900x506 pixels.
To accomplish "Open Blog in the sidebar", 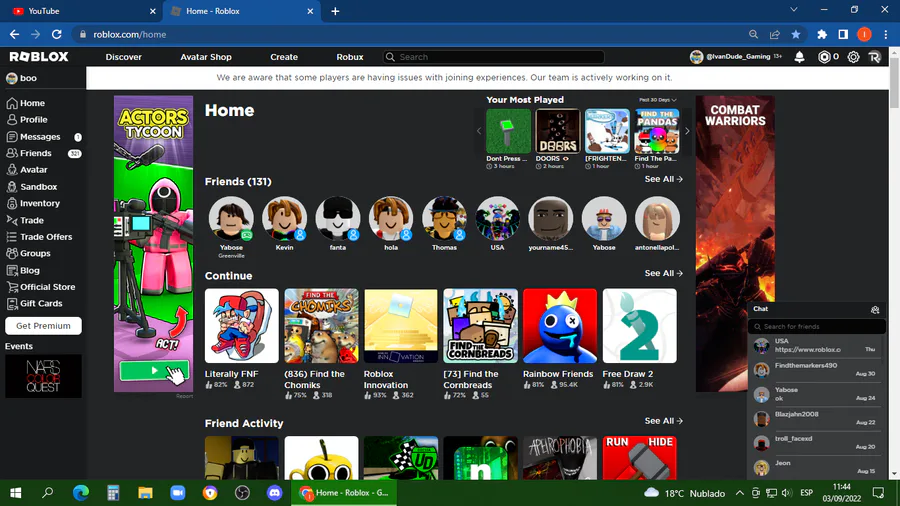I will [x=23, y=270].
